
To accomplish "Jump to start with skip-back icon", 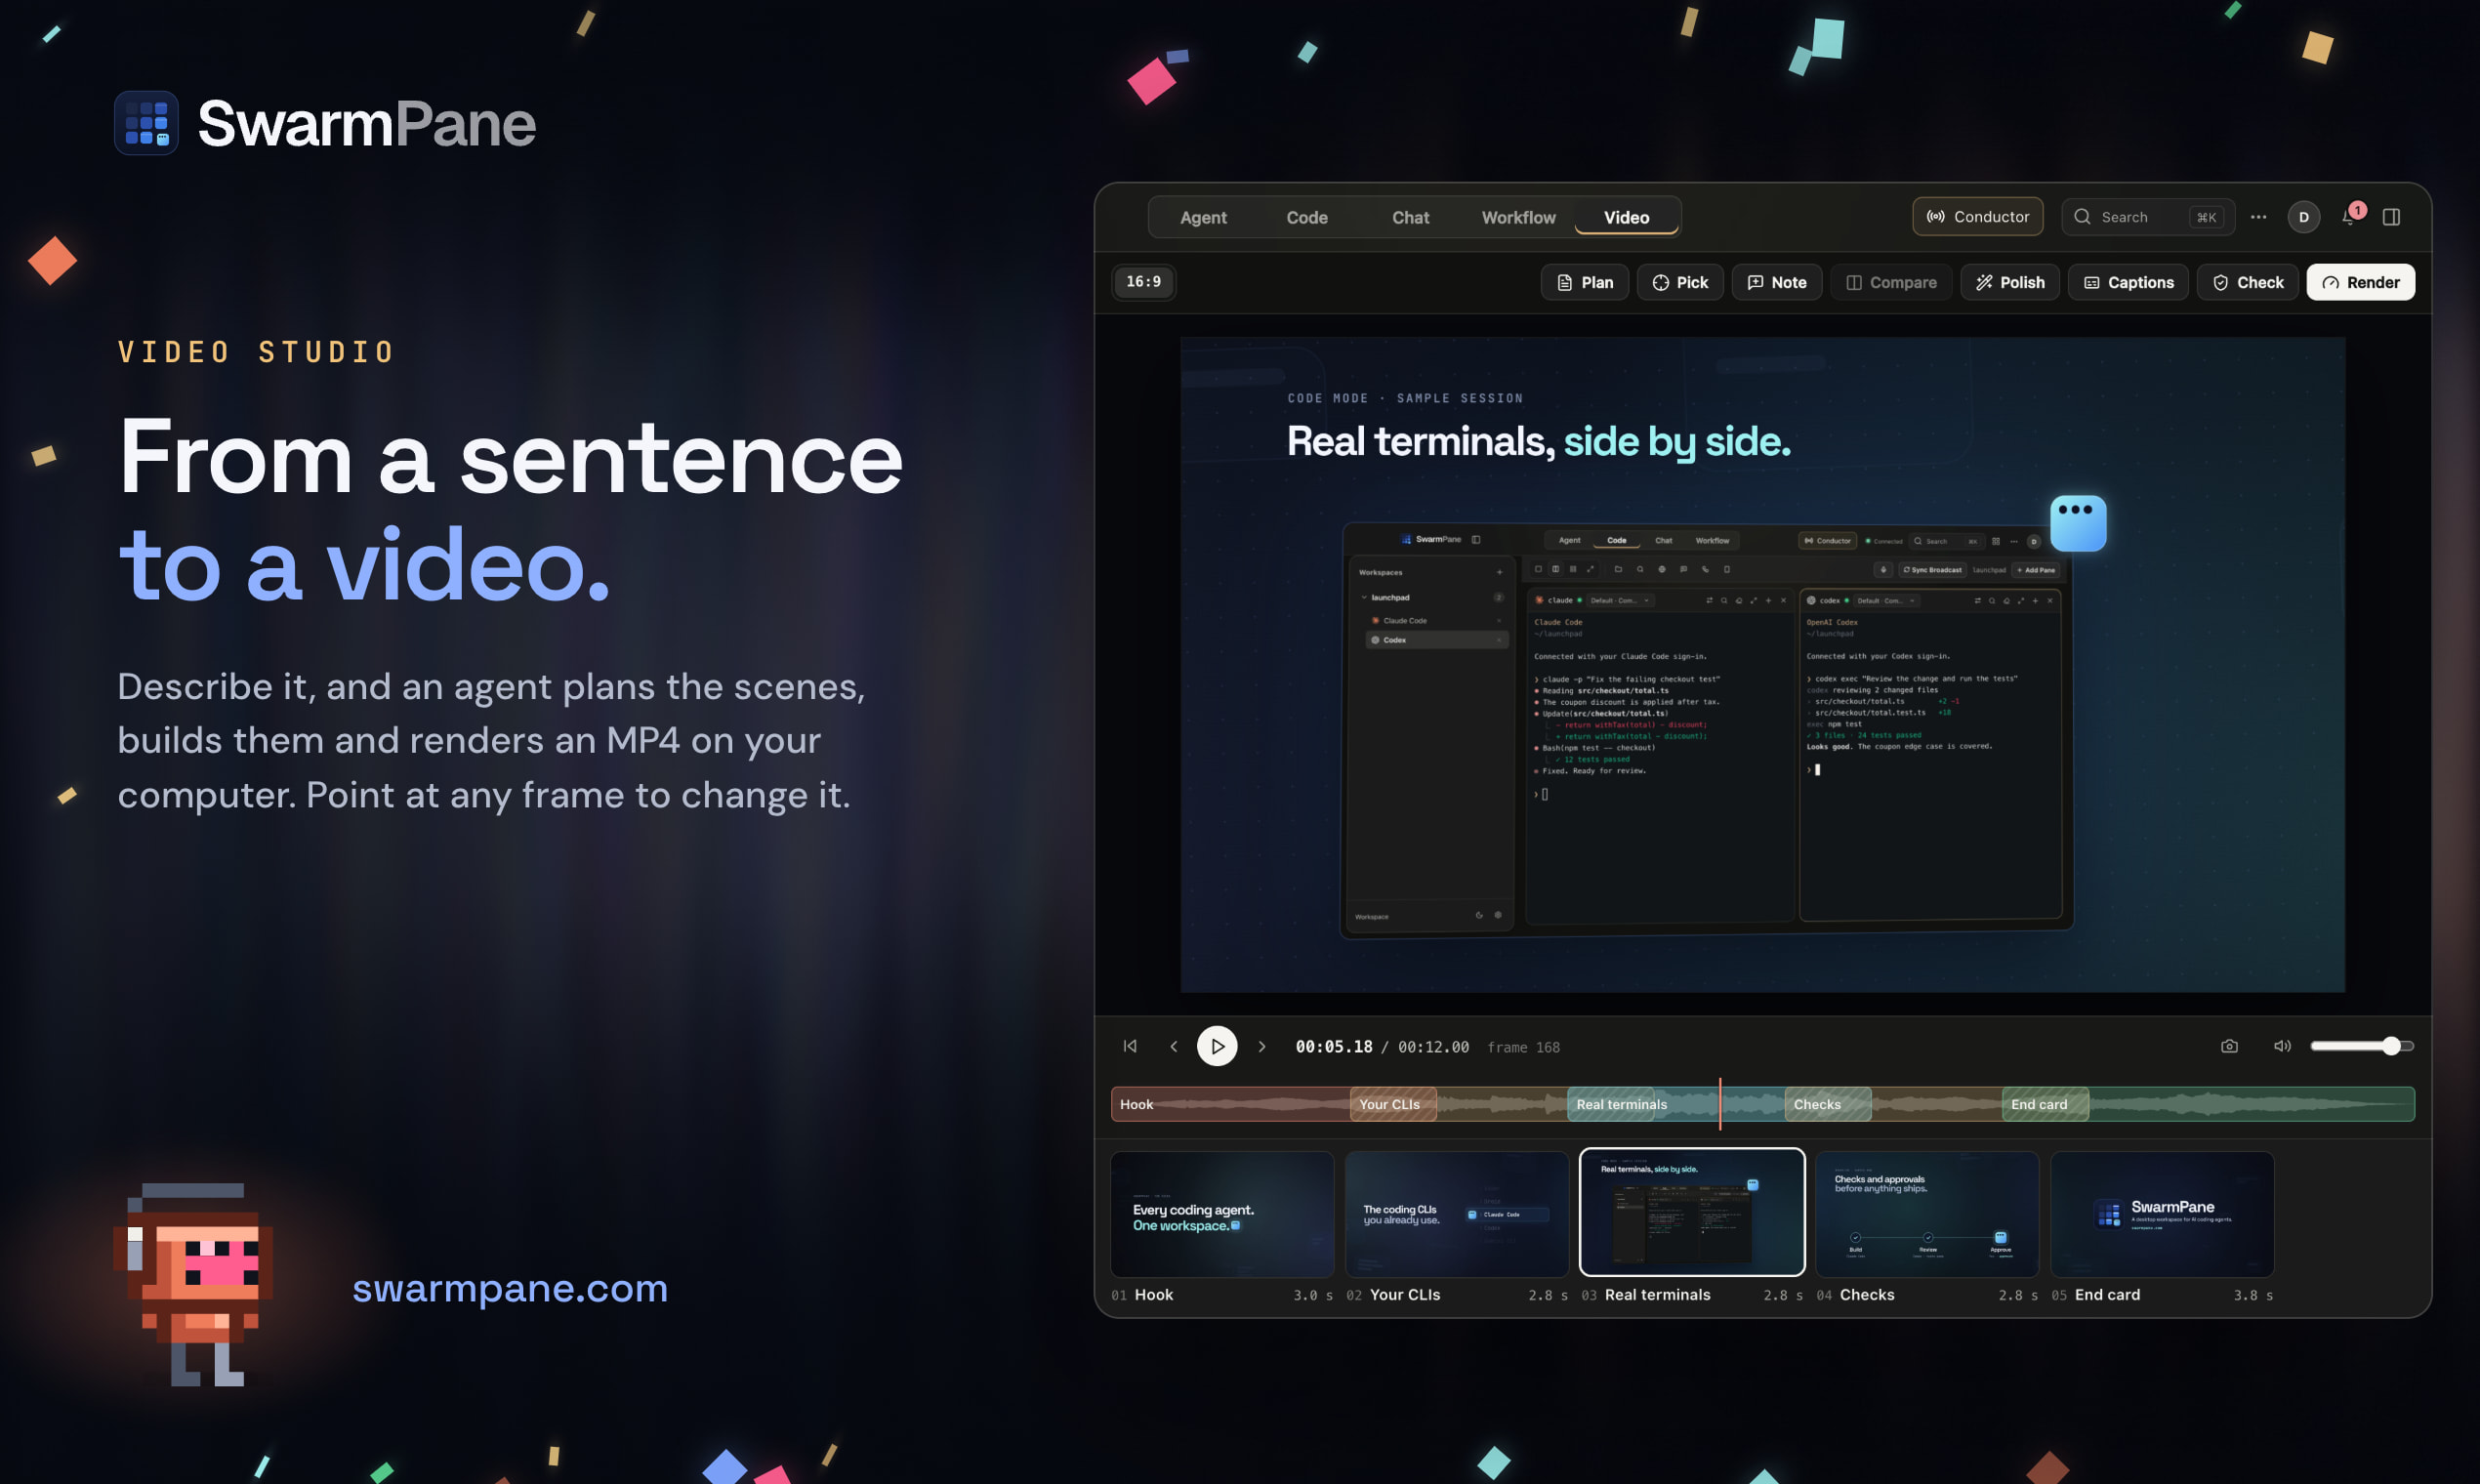I will (x=1130, y=1046).
